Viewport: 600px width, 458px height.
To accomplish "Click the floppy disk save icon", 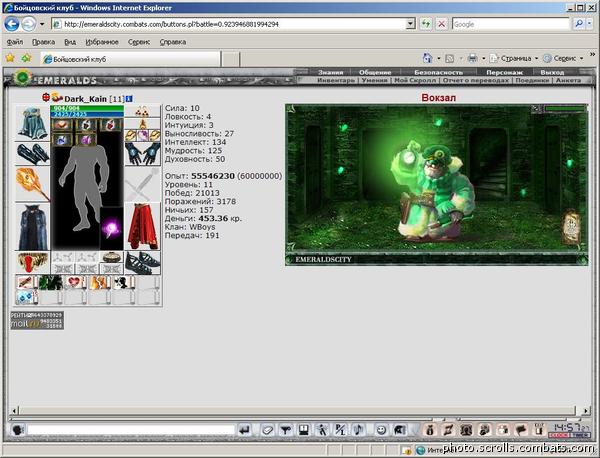I will (x=304, y=430).
